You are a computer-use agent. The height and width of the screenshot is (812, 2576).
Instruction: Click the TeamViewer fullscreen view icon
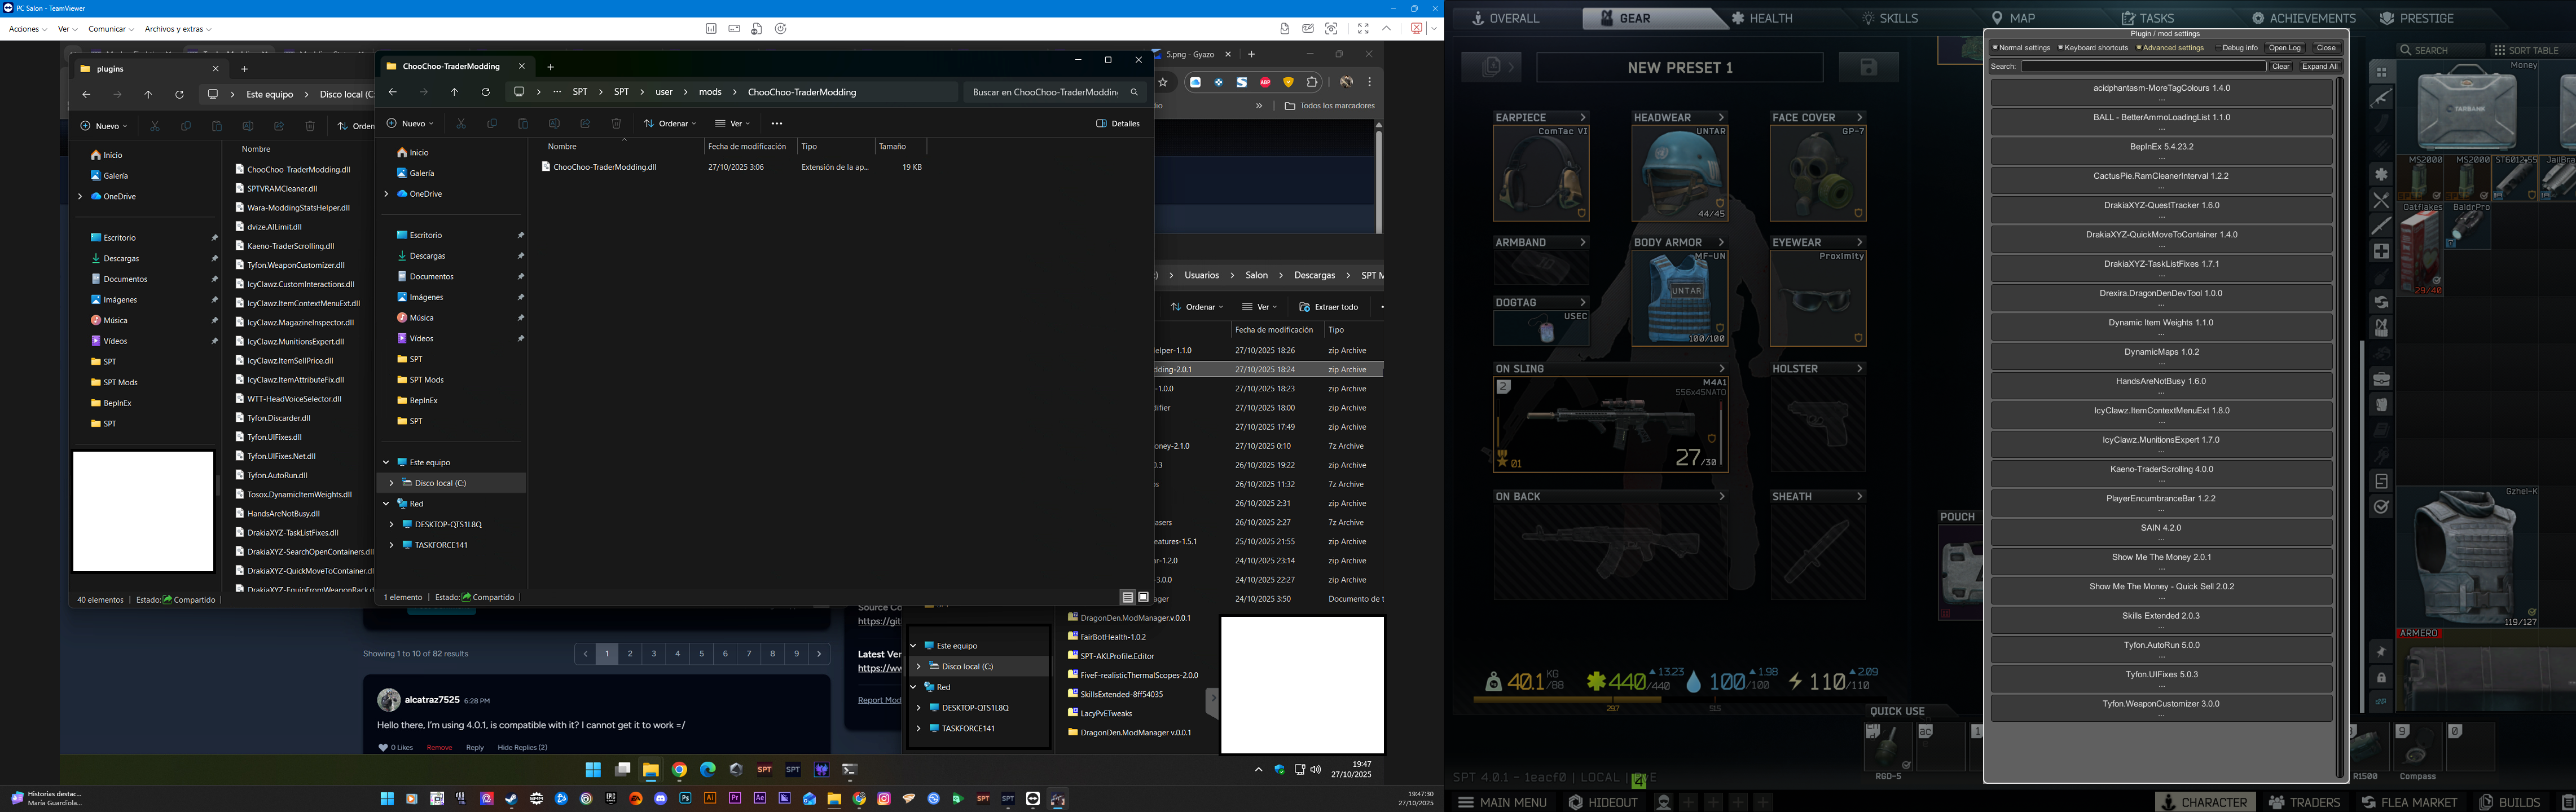pos(1362,29)
